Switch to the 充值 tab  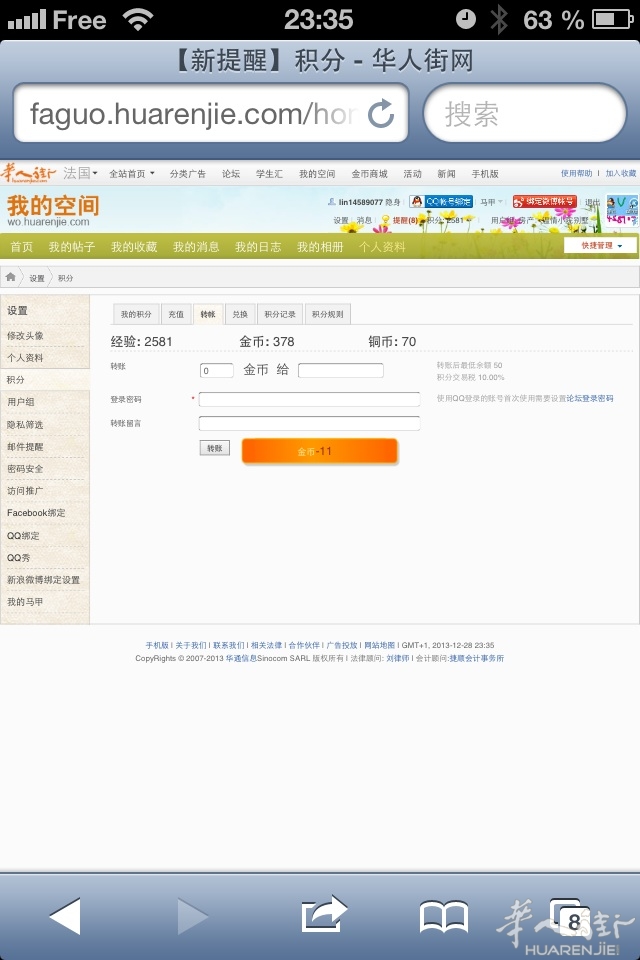coord(176,314)
